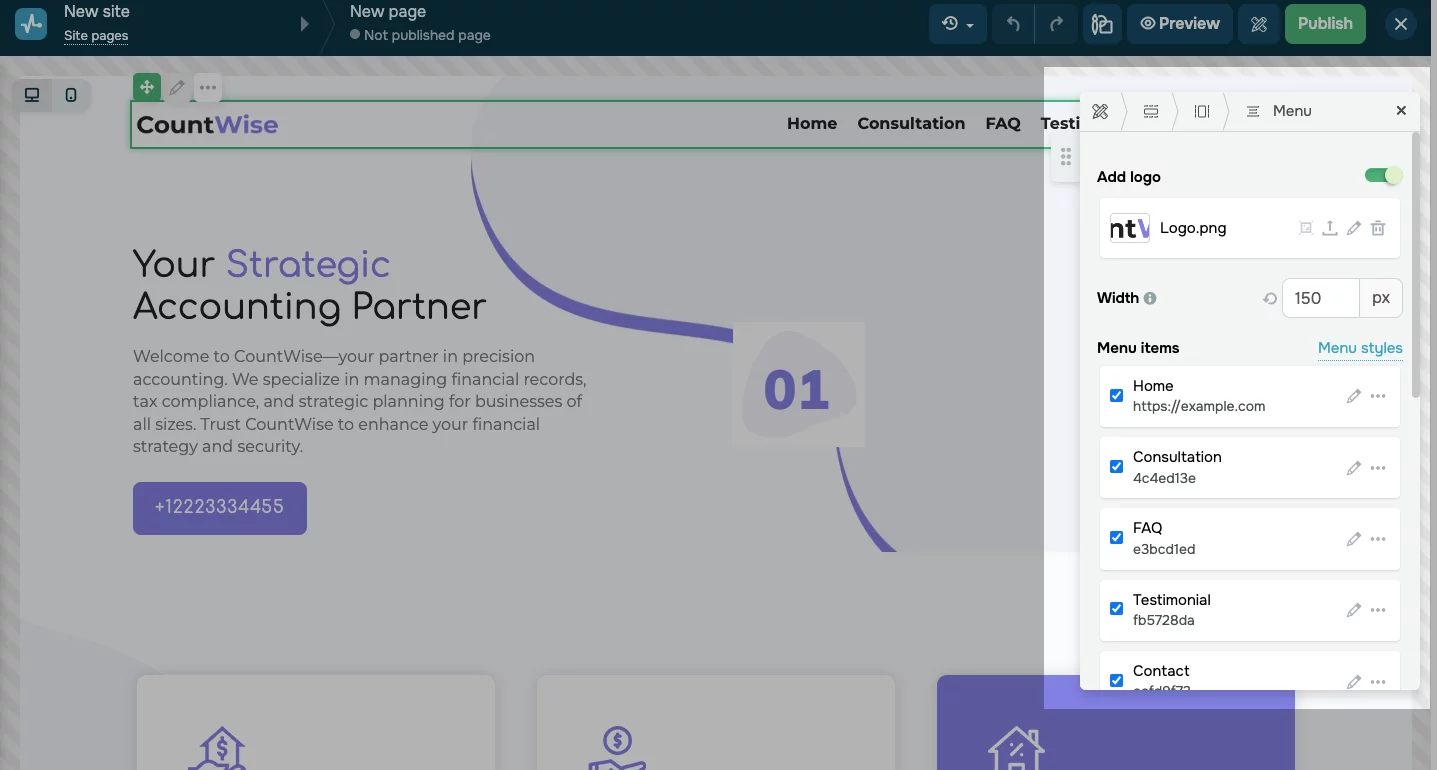Delete the Logo.png image
This screenshot has height=770, width=1437.
tap(1378, 228)
